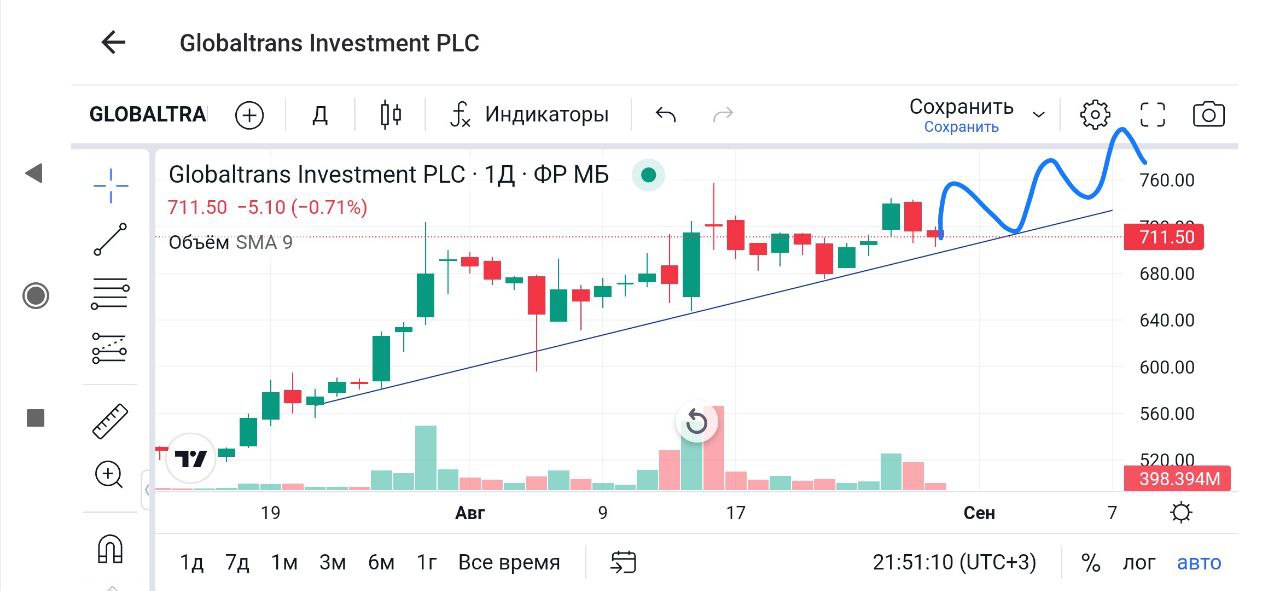The image size is (1280, 591).
Task: Activate the magnet snapping mode
Action: pos(110,548)
